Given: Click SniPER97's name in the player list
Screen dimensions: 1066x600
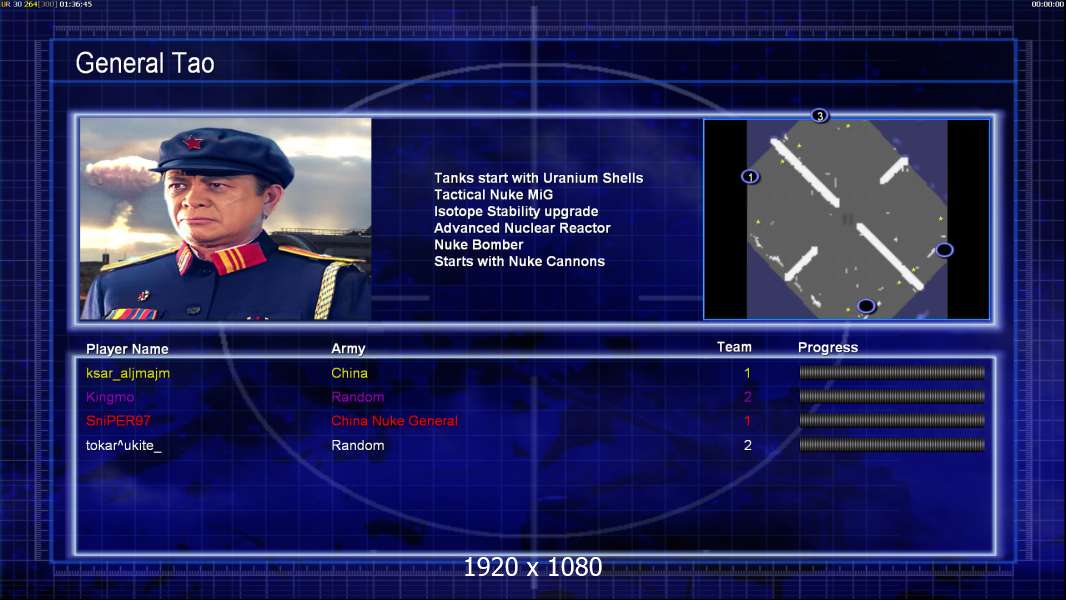Looking at the screenshot, I should pyautogui.click(x=118, y=421).
